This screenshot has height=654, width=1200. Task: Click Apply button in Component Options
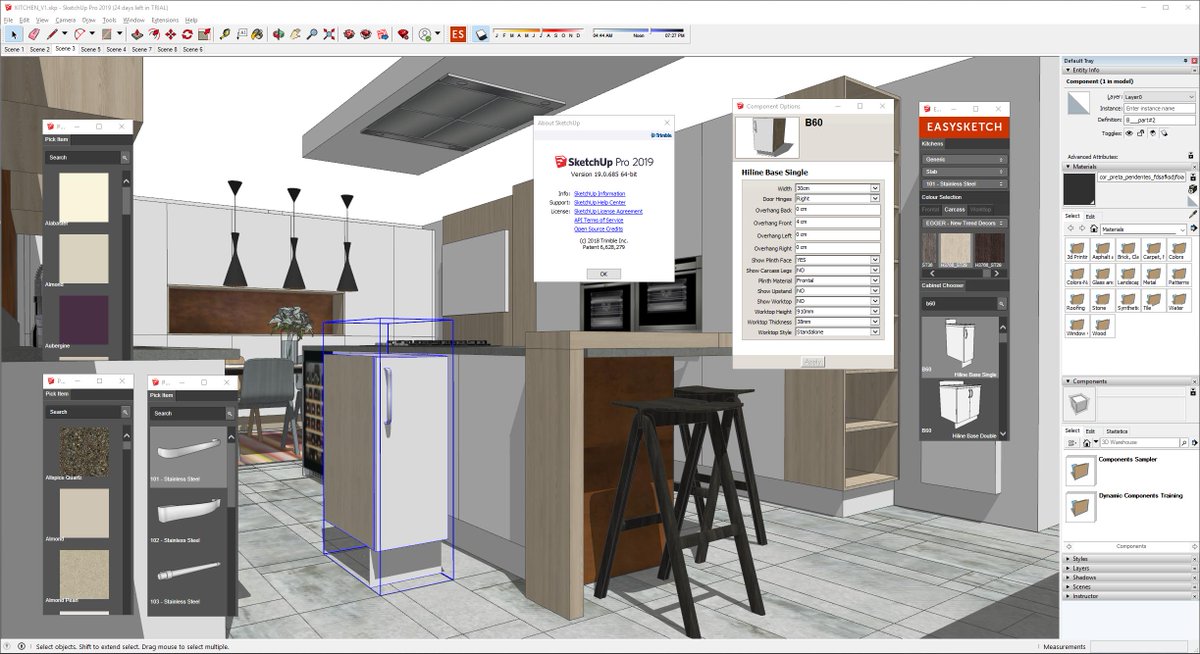tap(813, 361)
